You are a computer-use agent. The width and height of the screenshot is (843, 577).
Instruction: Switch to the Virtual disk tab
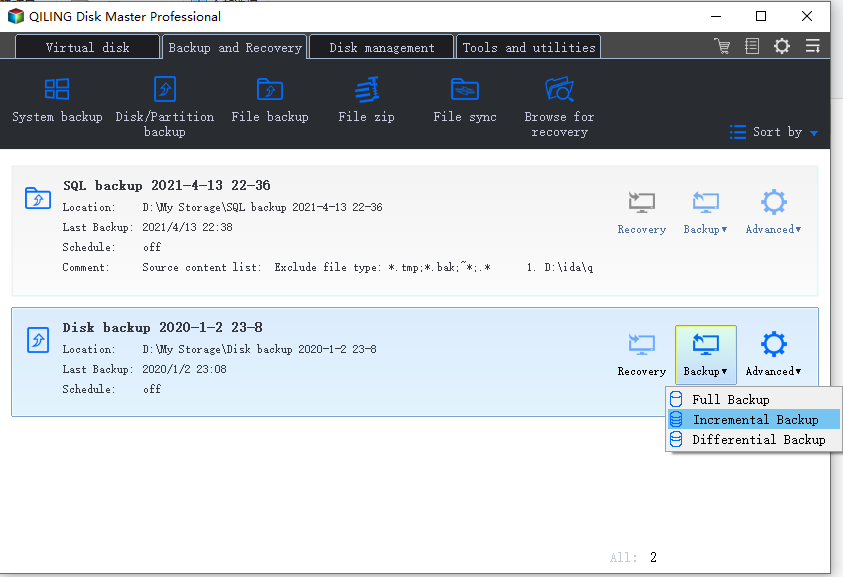(x=88, y=47)
